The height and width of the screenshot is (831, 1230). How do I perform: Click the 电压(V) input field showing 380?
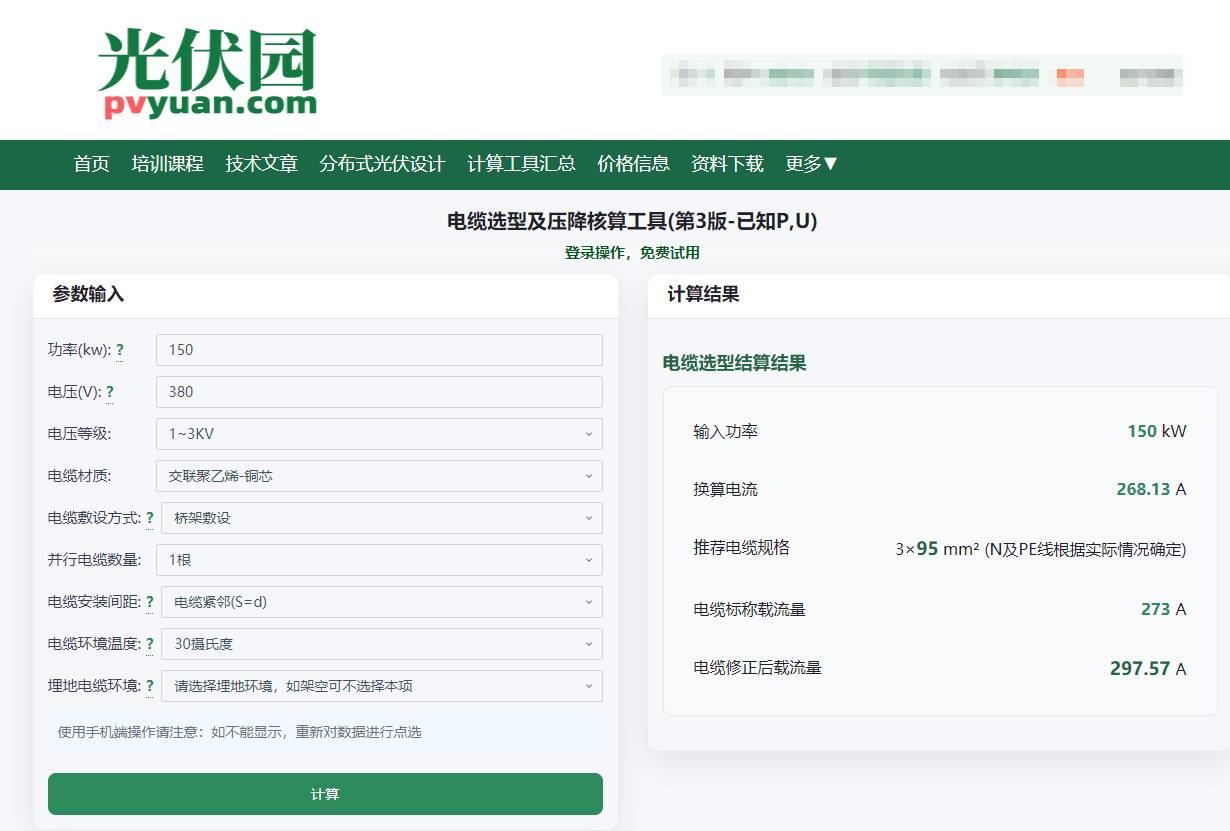(379, 392)
